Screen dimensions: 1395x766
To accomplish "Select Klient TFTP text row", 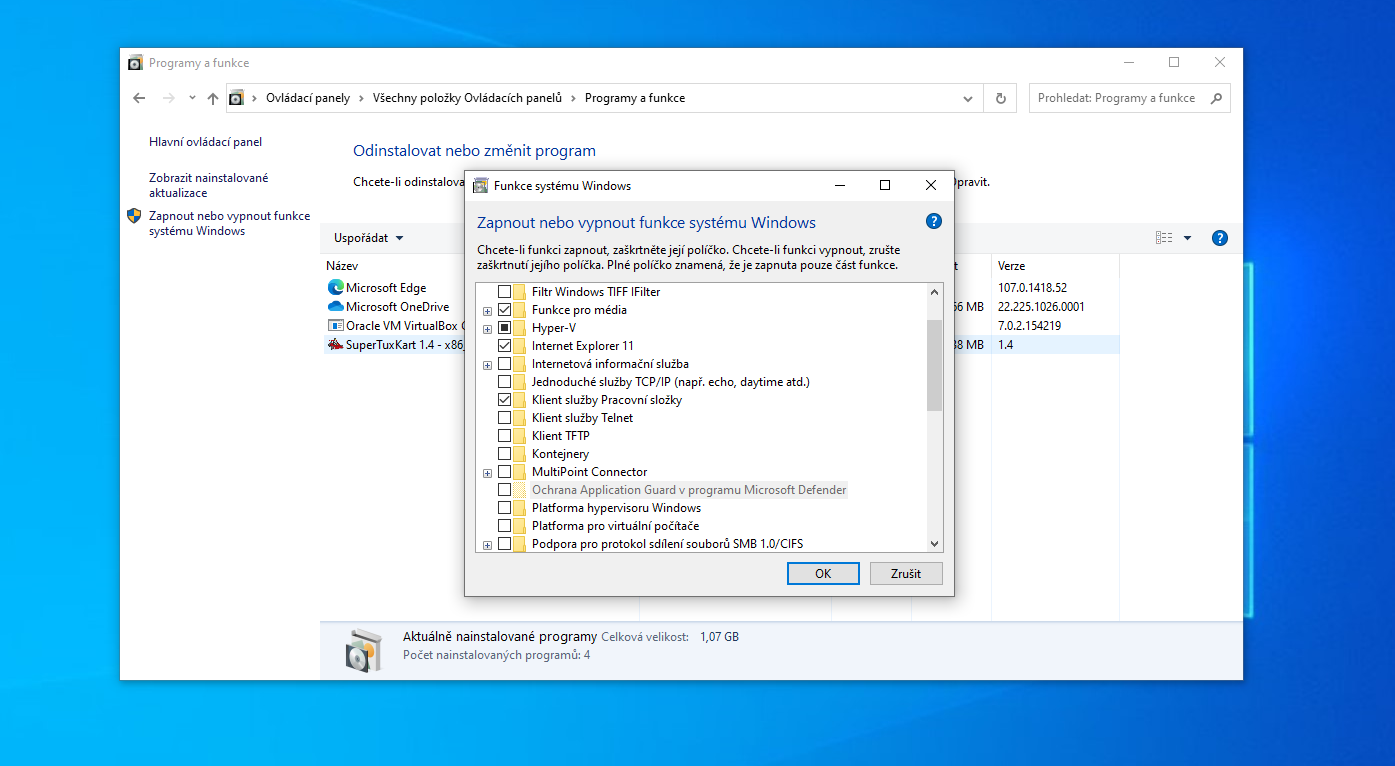I will (561, 436).
